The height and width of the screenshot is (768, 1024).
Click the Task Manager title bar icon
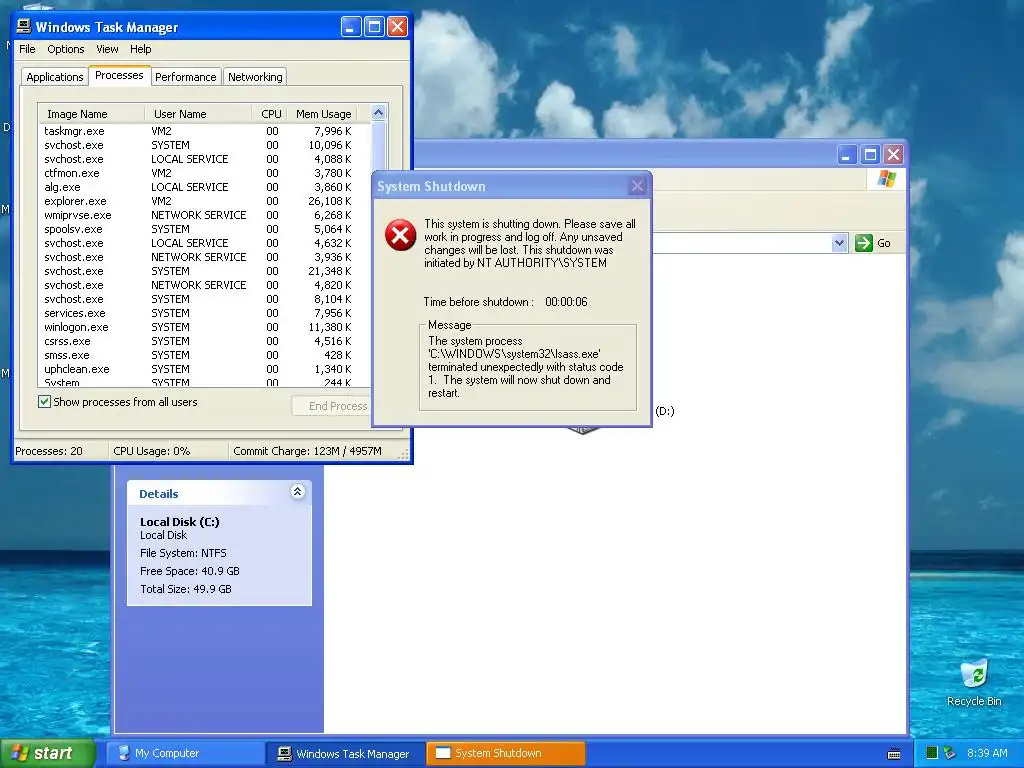tap(24, 26)
